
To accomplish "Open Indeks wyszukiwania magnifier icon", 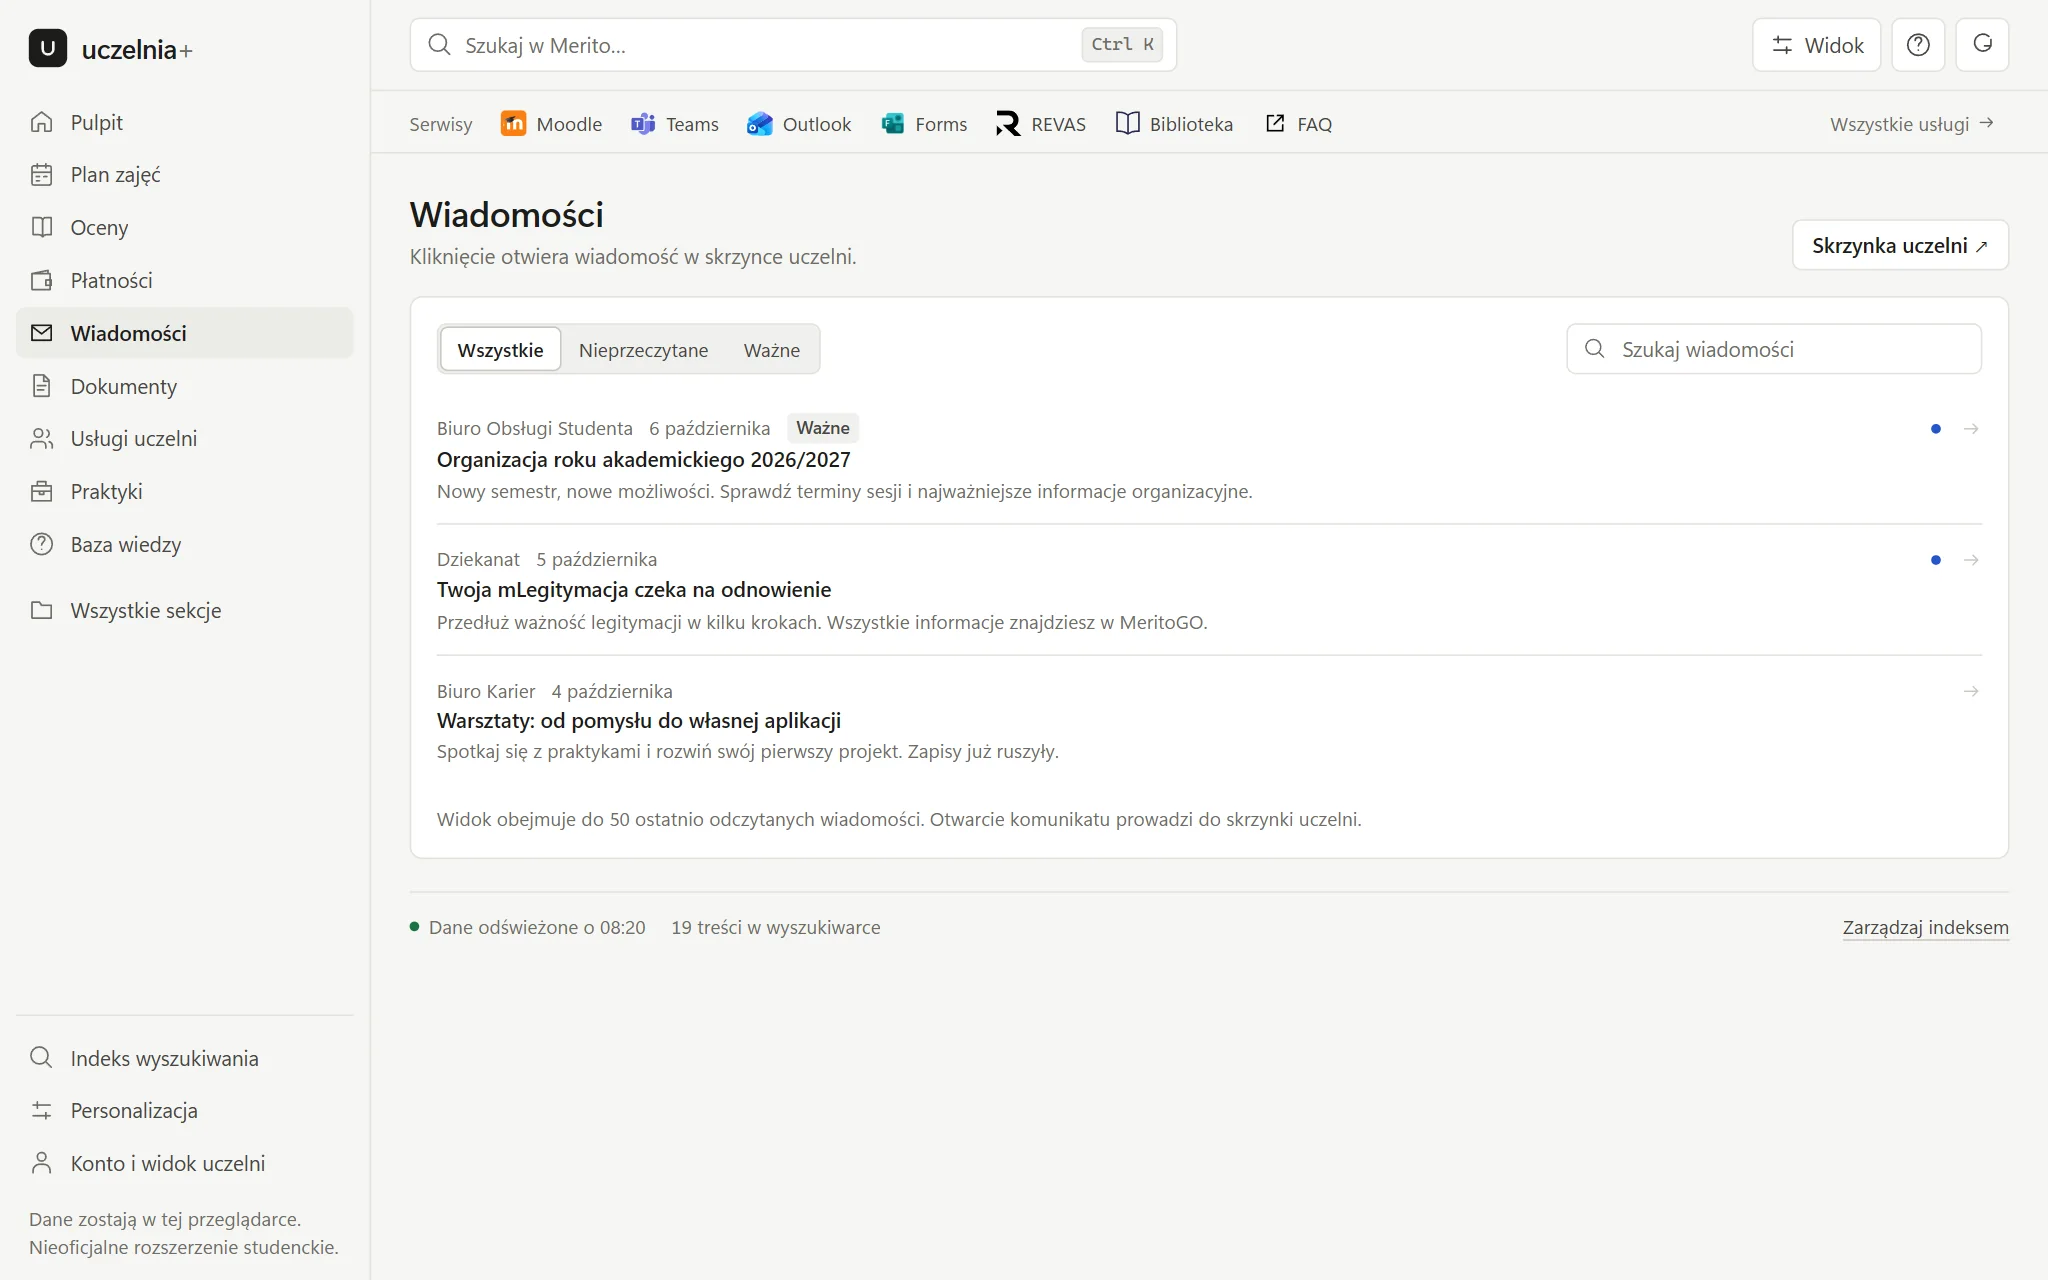I will (41, 1057).
